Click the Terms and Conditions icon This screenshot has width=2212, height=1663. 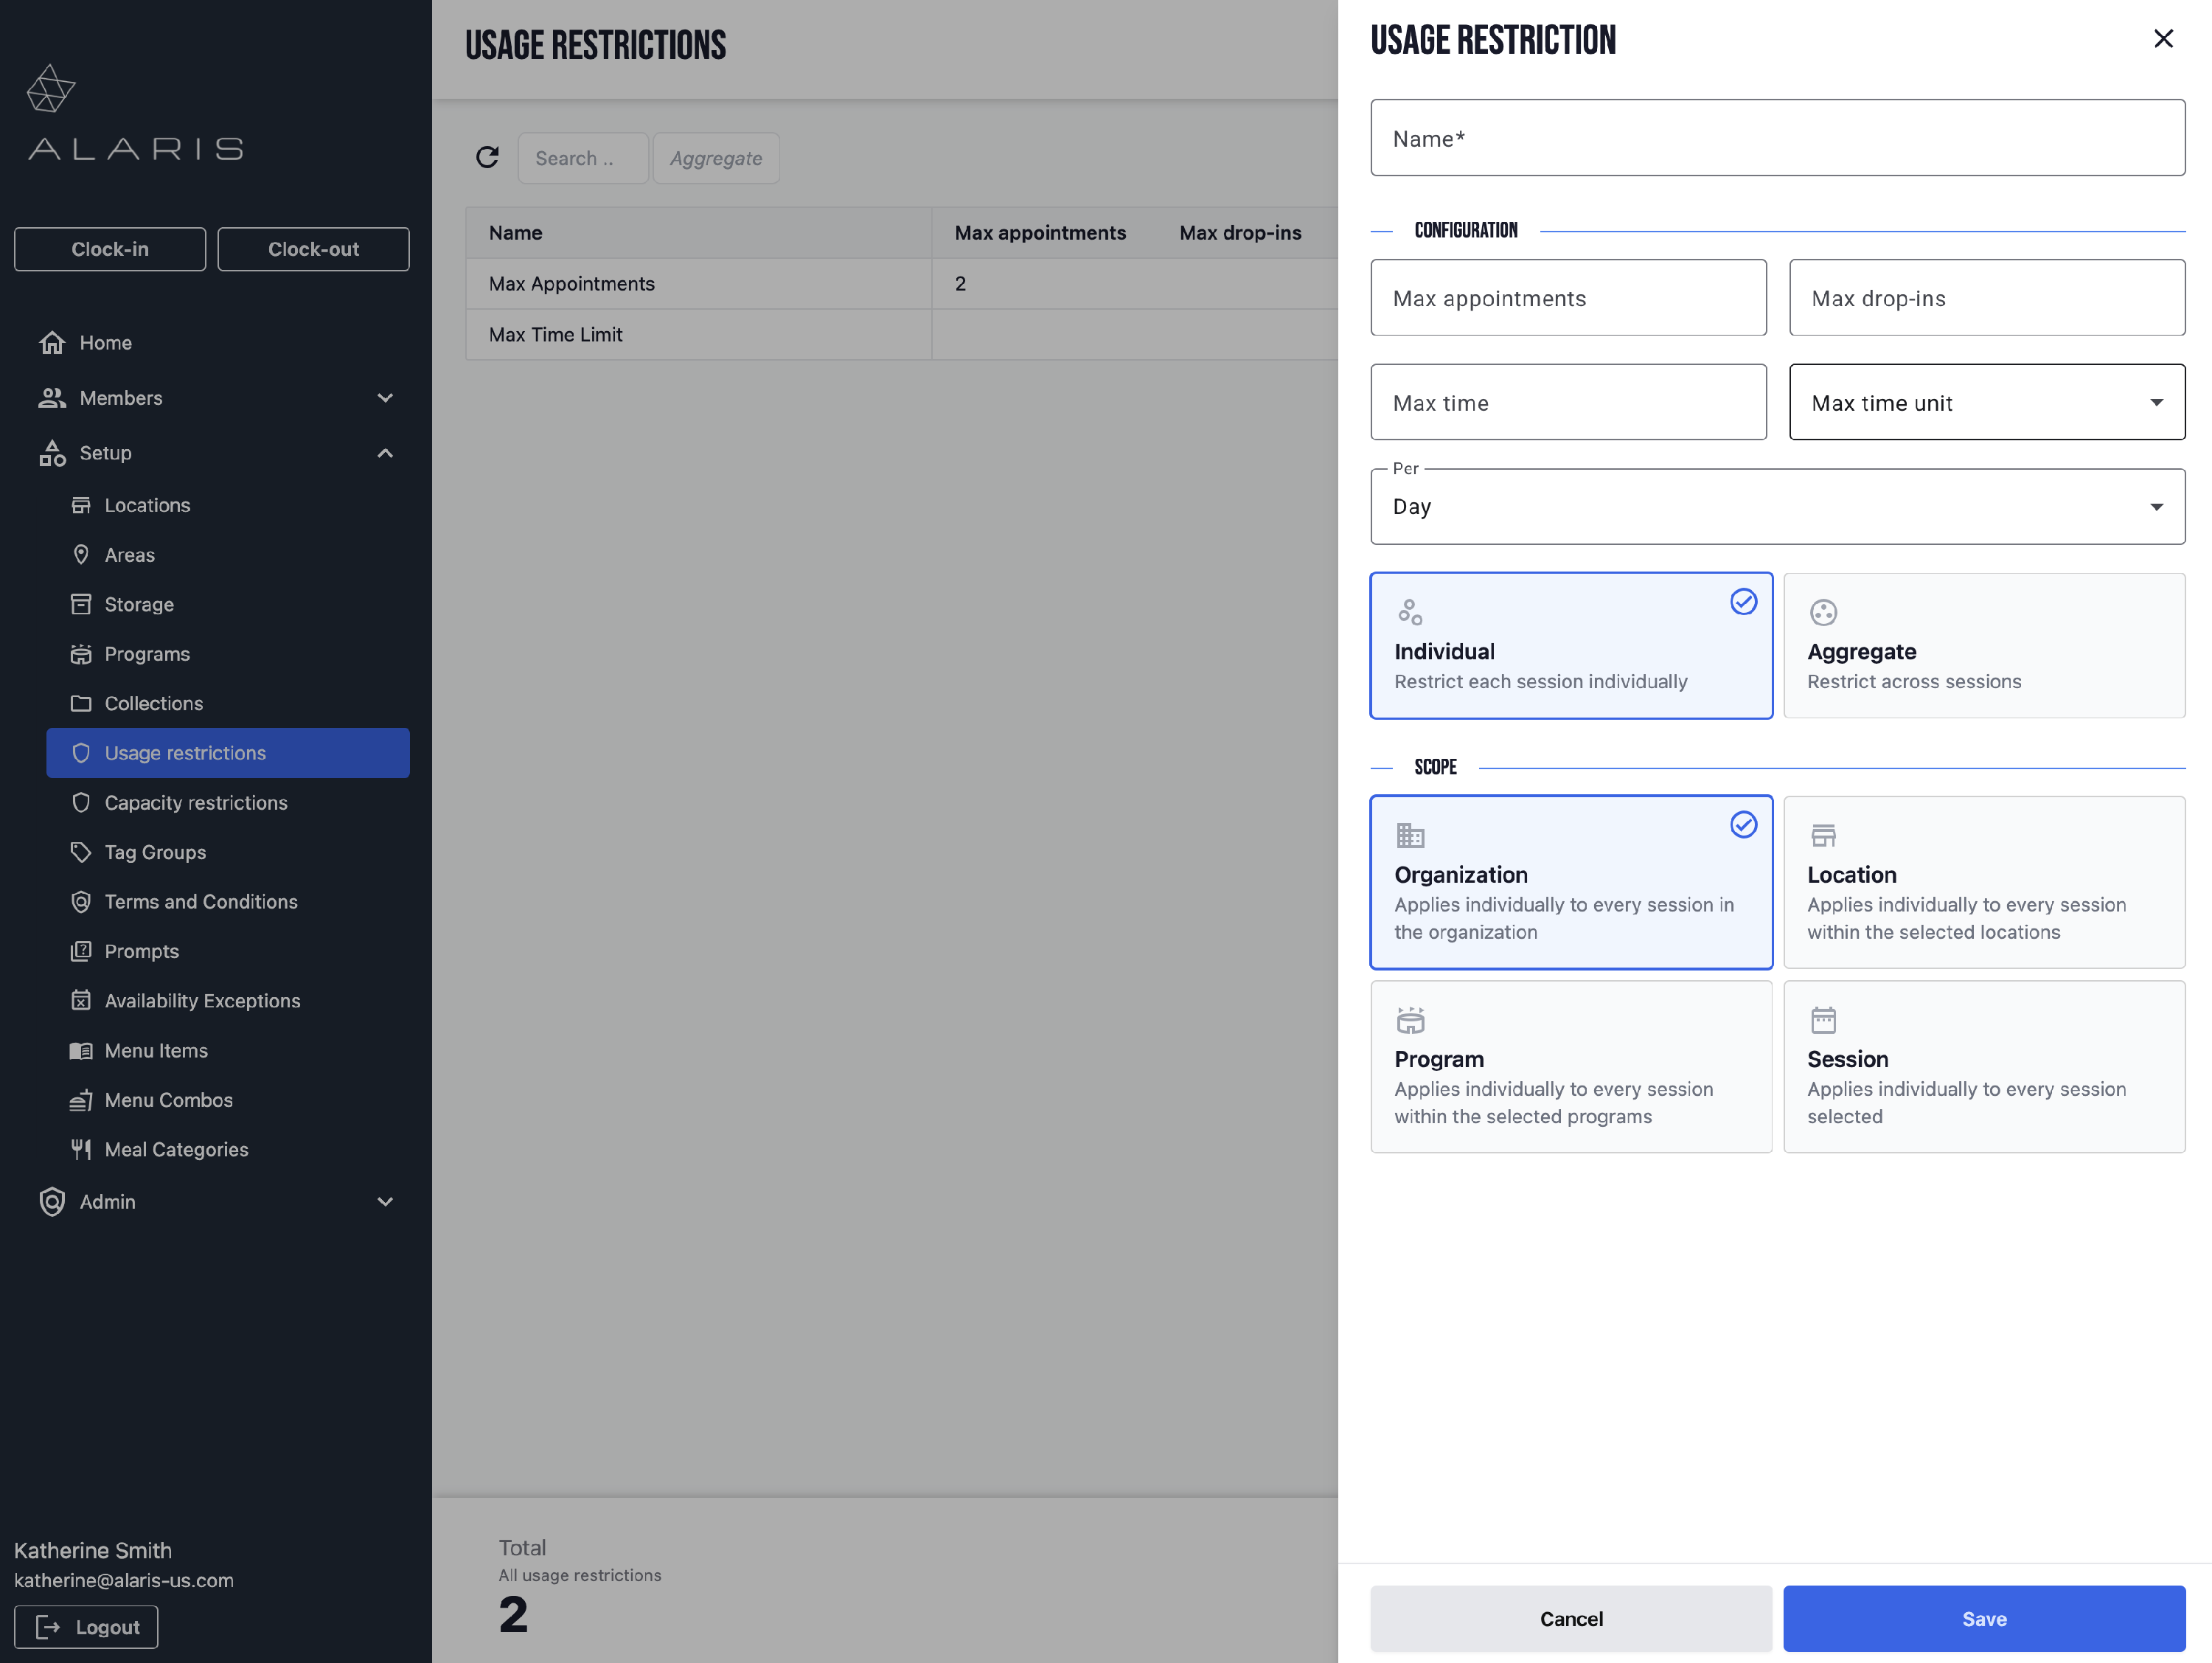[81, 902]
